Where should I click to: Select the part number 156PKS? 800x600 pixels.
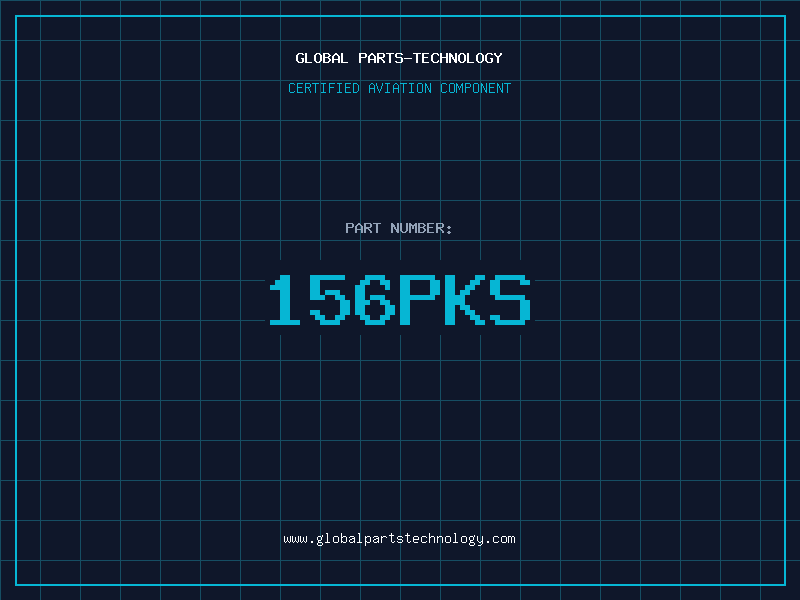400,299
